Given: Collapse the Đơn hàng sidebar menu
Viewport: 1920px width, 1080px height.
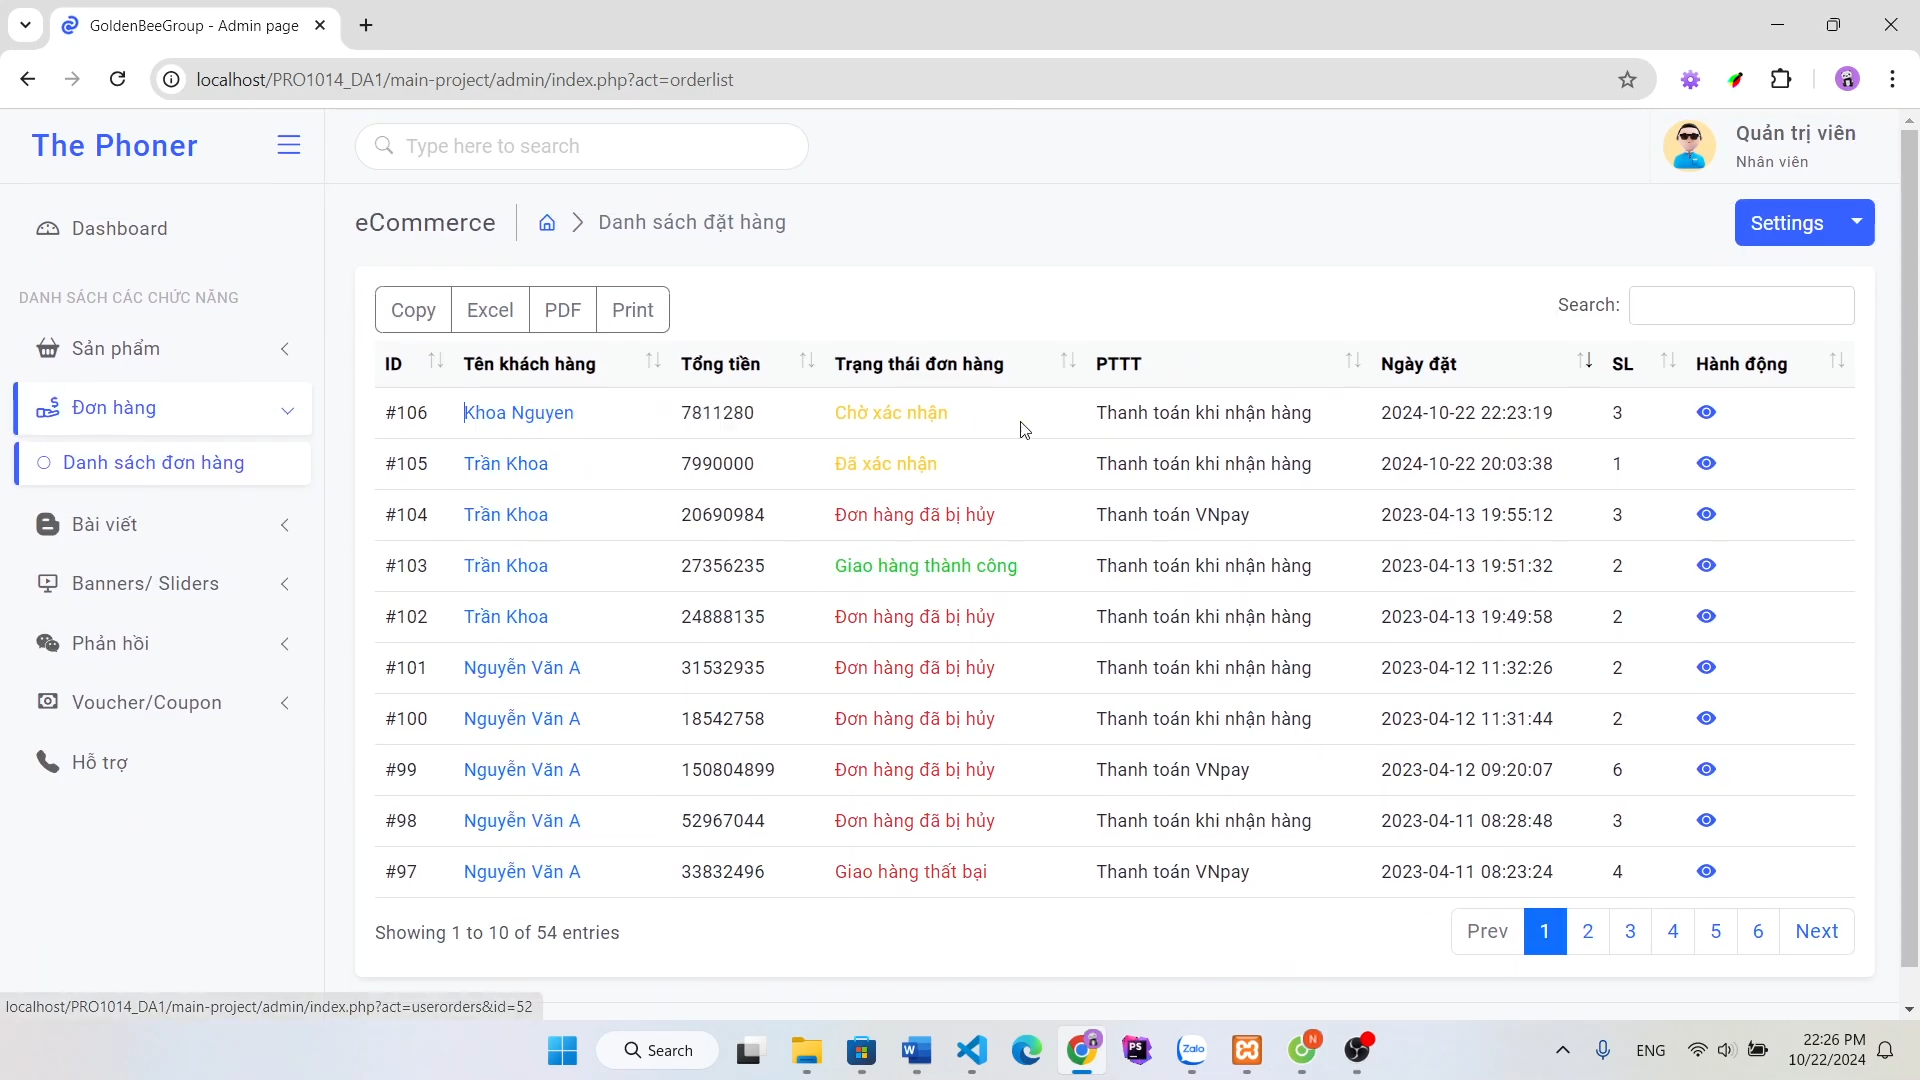Looking at the screenshot, I should coord(164,408).
